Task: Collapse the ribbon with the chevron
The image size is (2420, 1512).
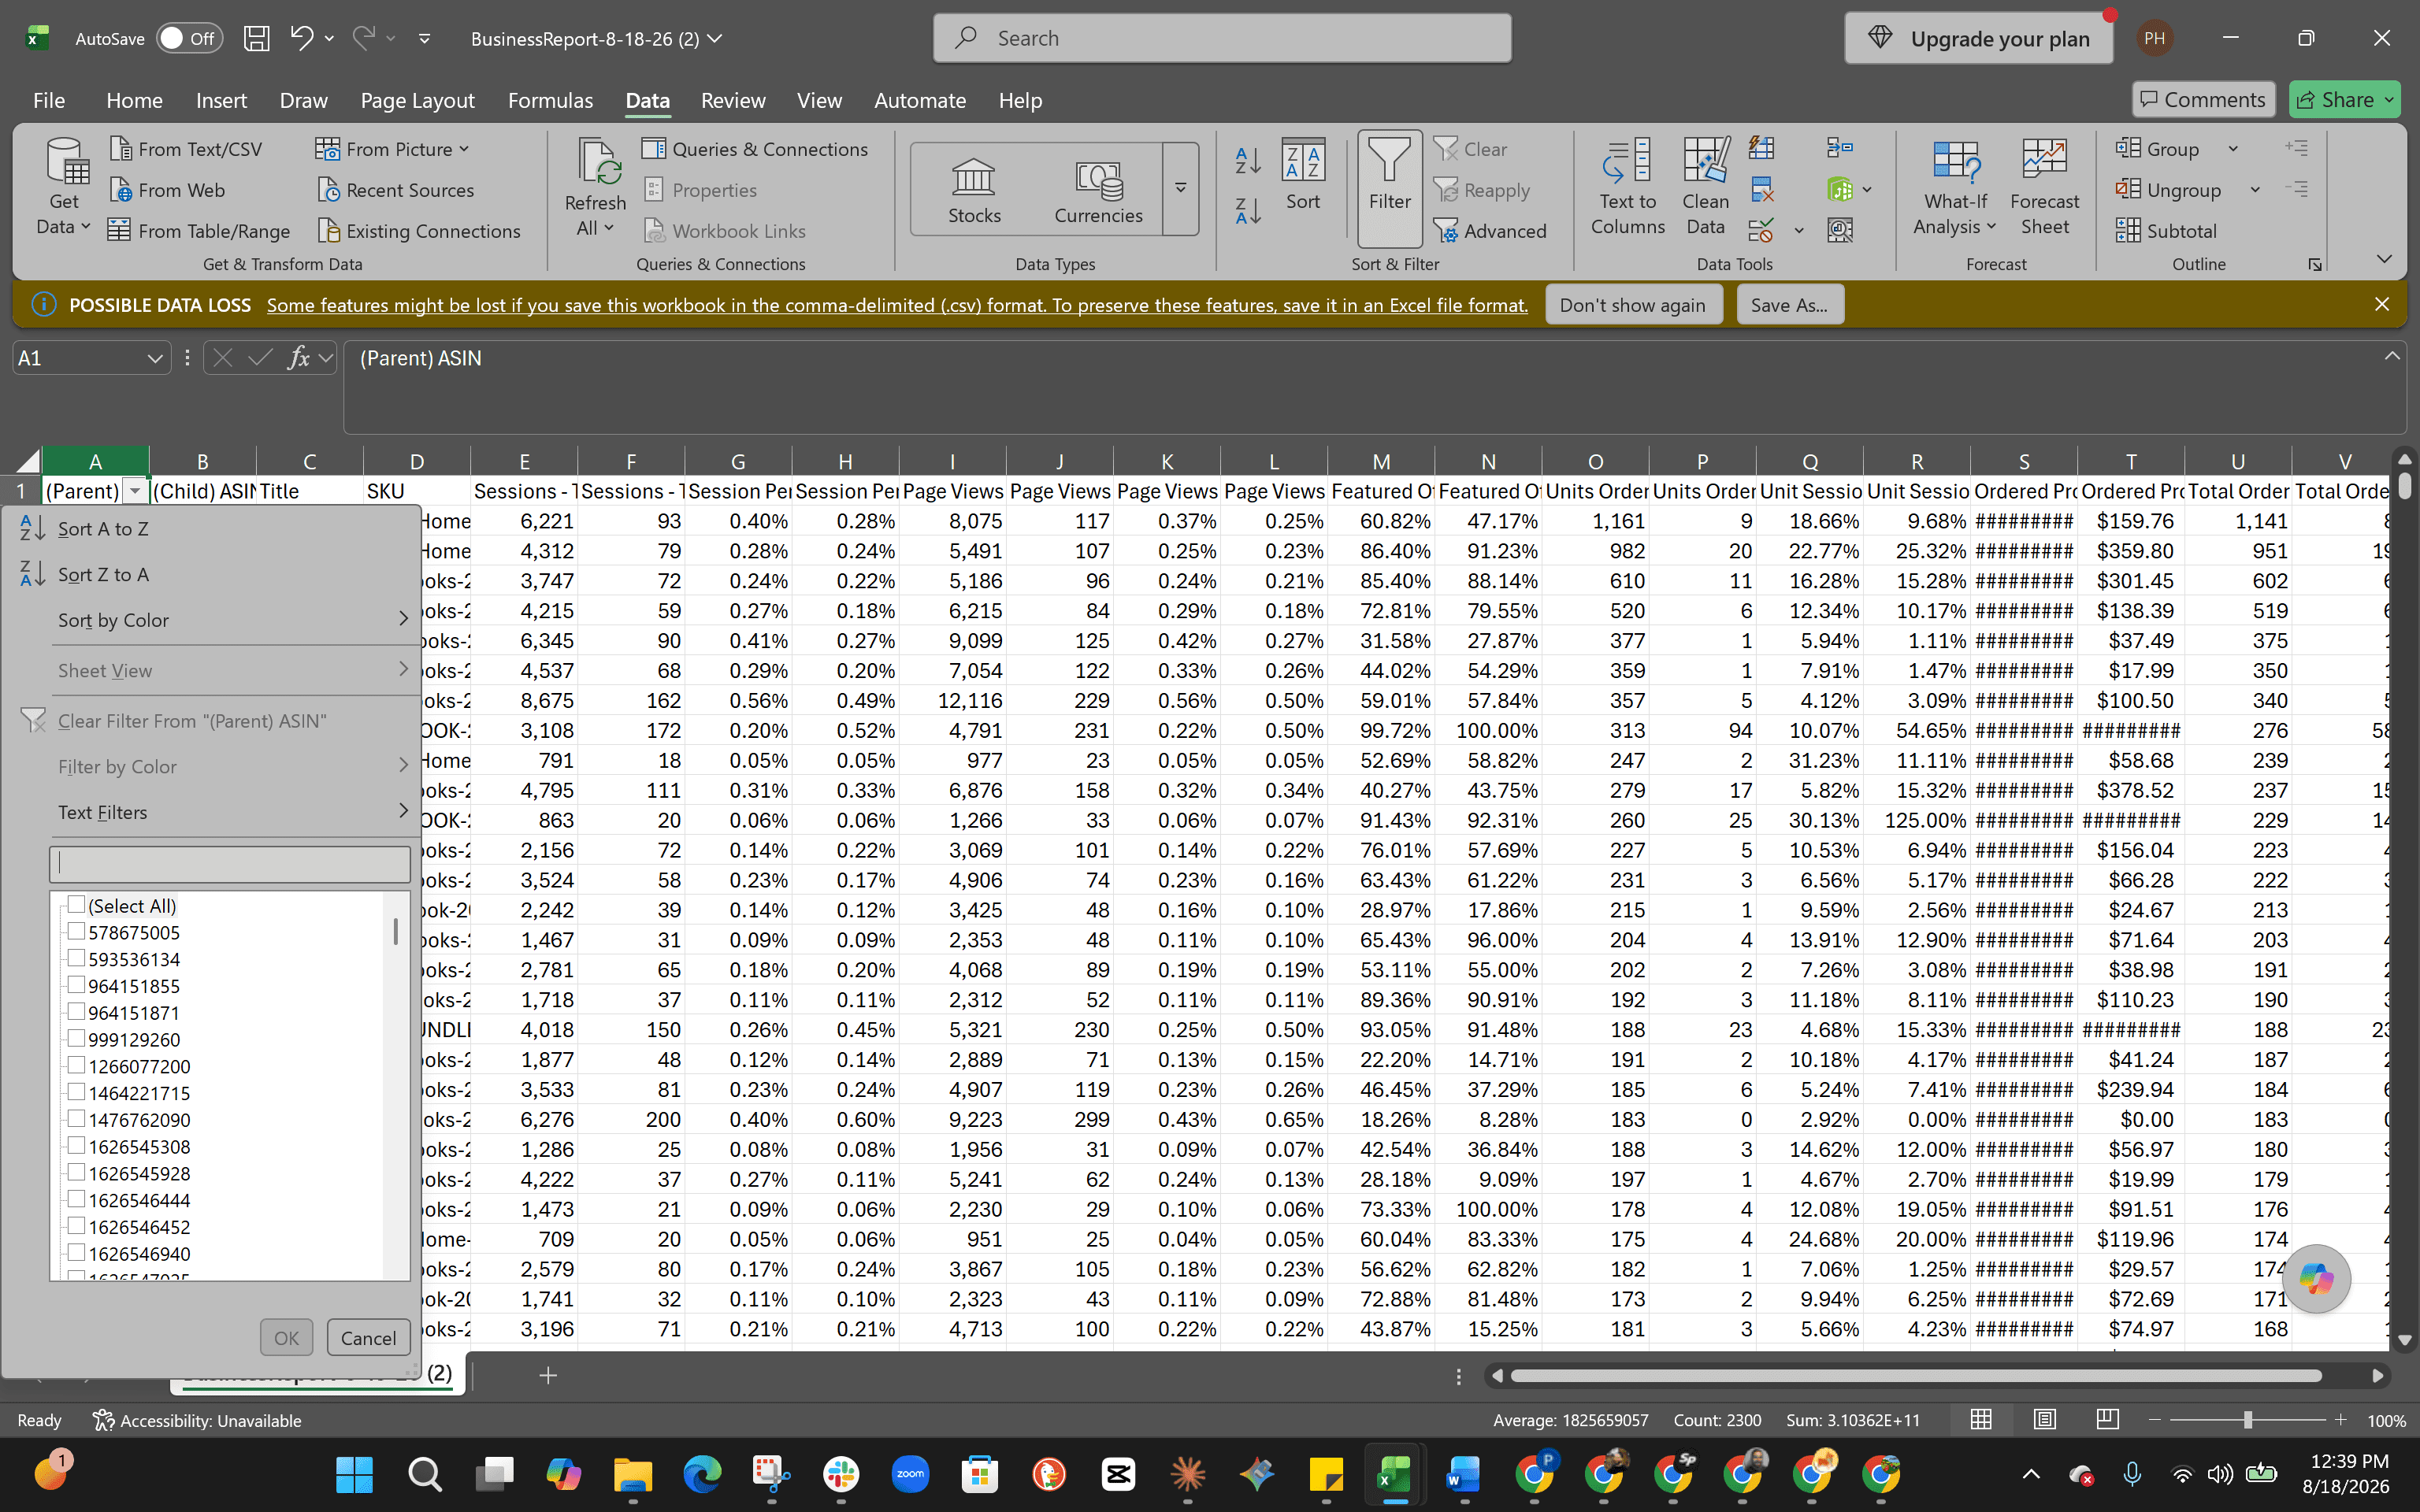Action: pyautogui.click(x=2384, y=259)
